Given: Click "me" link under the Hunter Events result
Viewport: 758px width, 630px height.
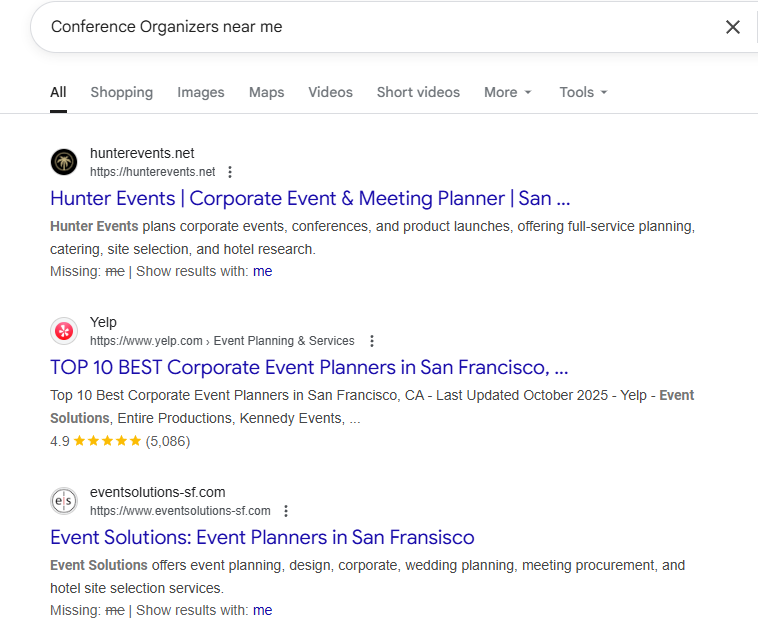Looking at the screenshot, I should pos(262,271).
